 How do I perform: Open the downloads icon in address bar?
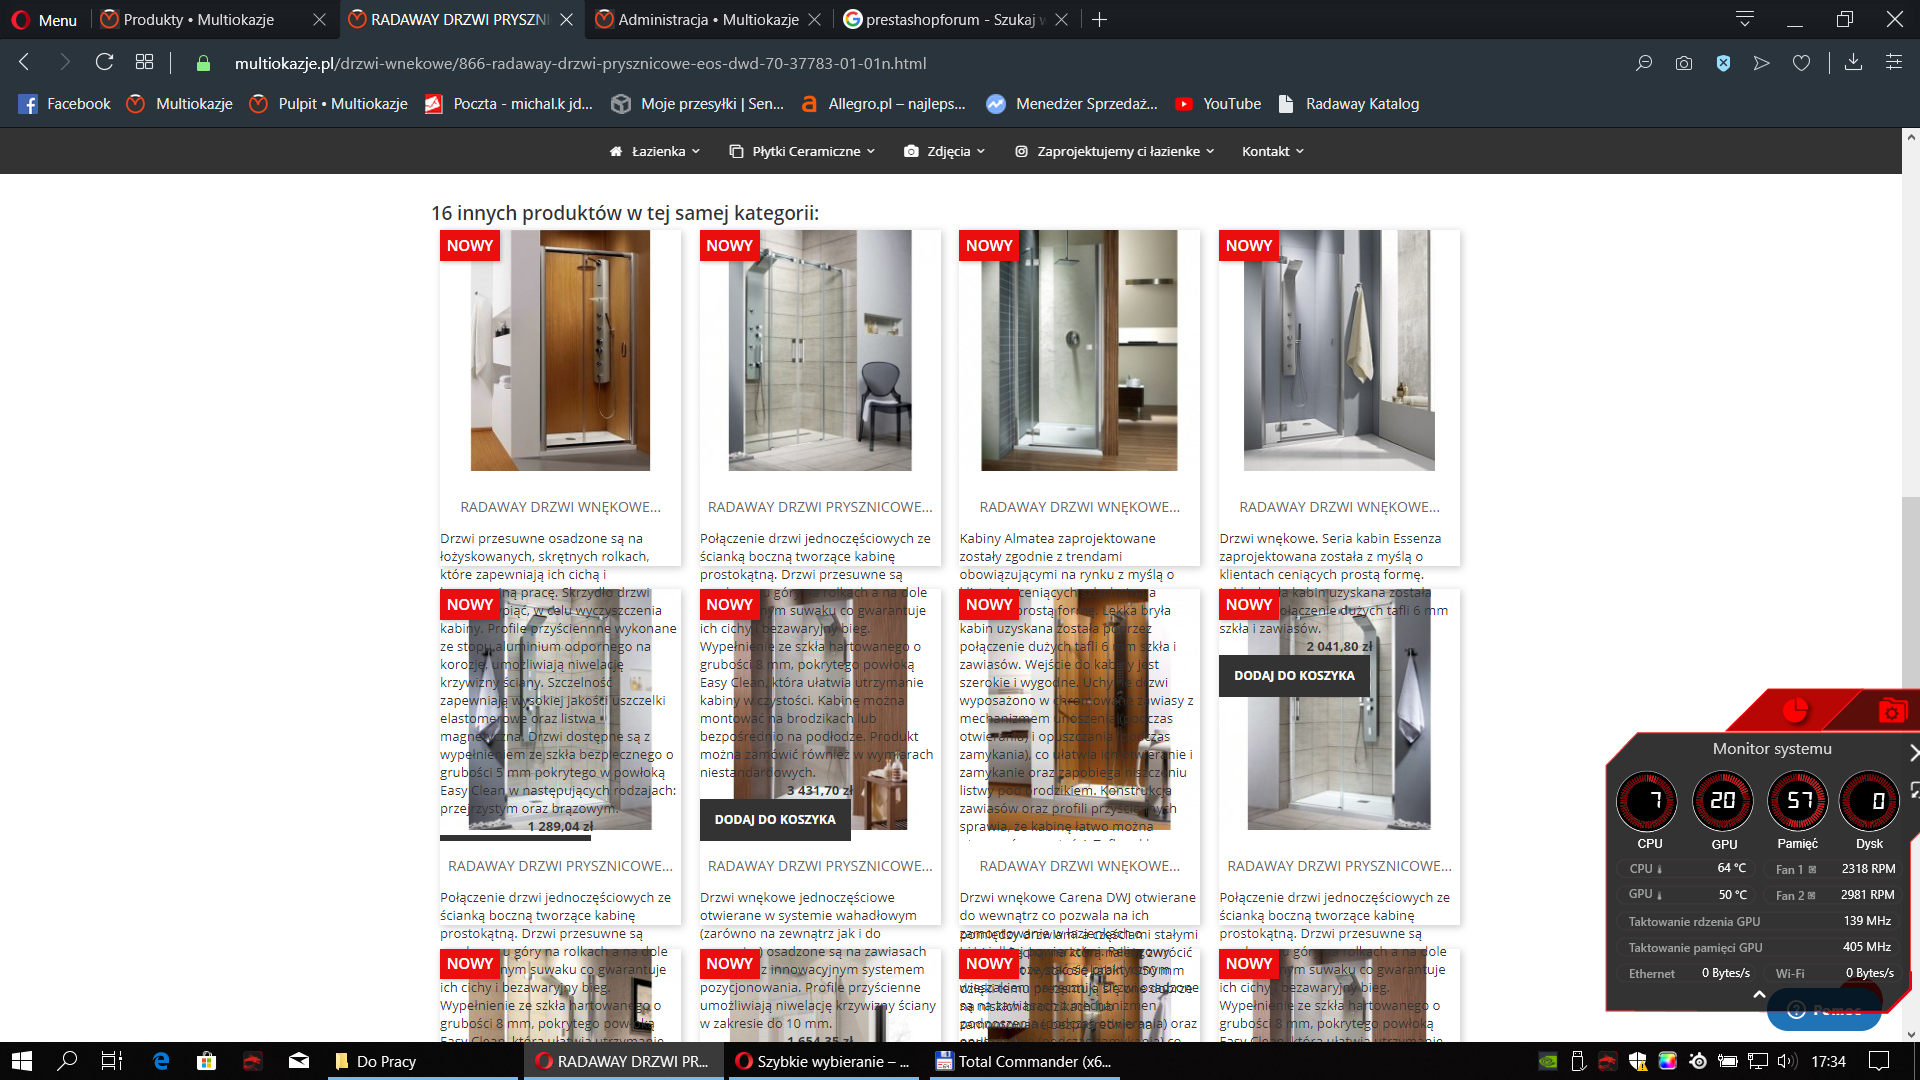(1853, 63)
